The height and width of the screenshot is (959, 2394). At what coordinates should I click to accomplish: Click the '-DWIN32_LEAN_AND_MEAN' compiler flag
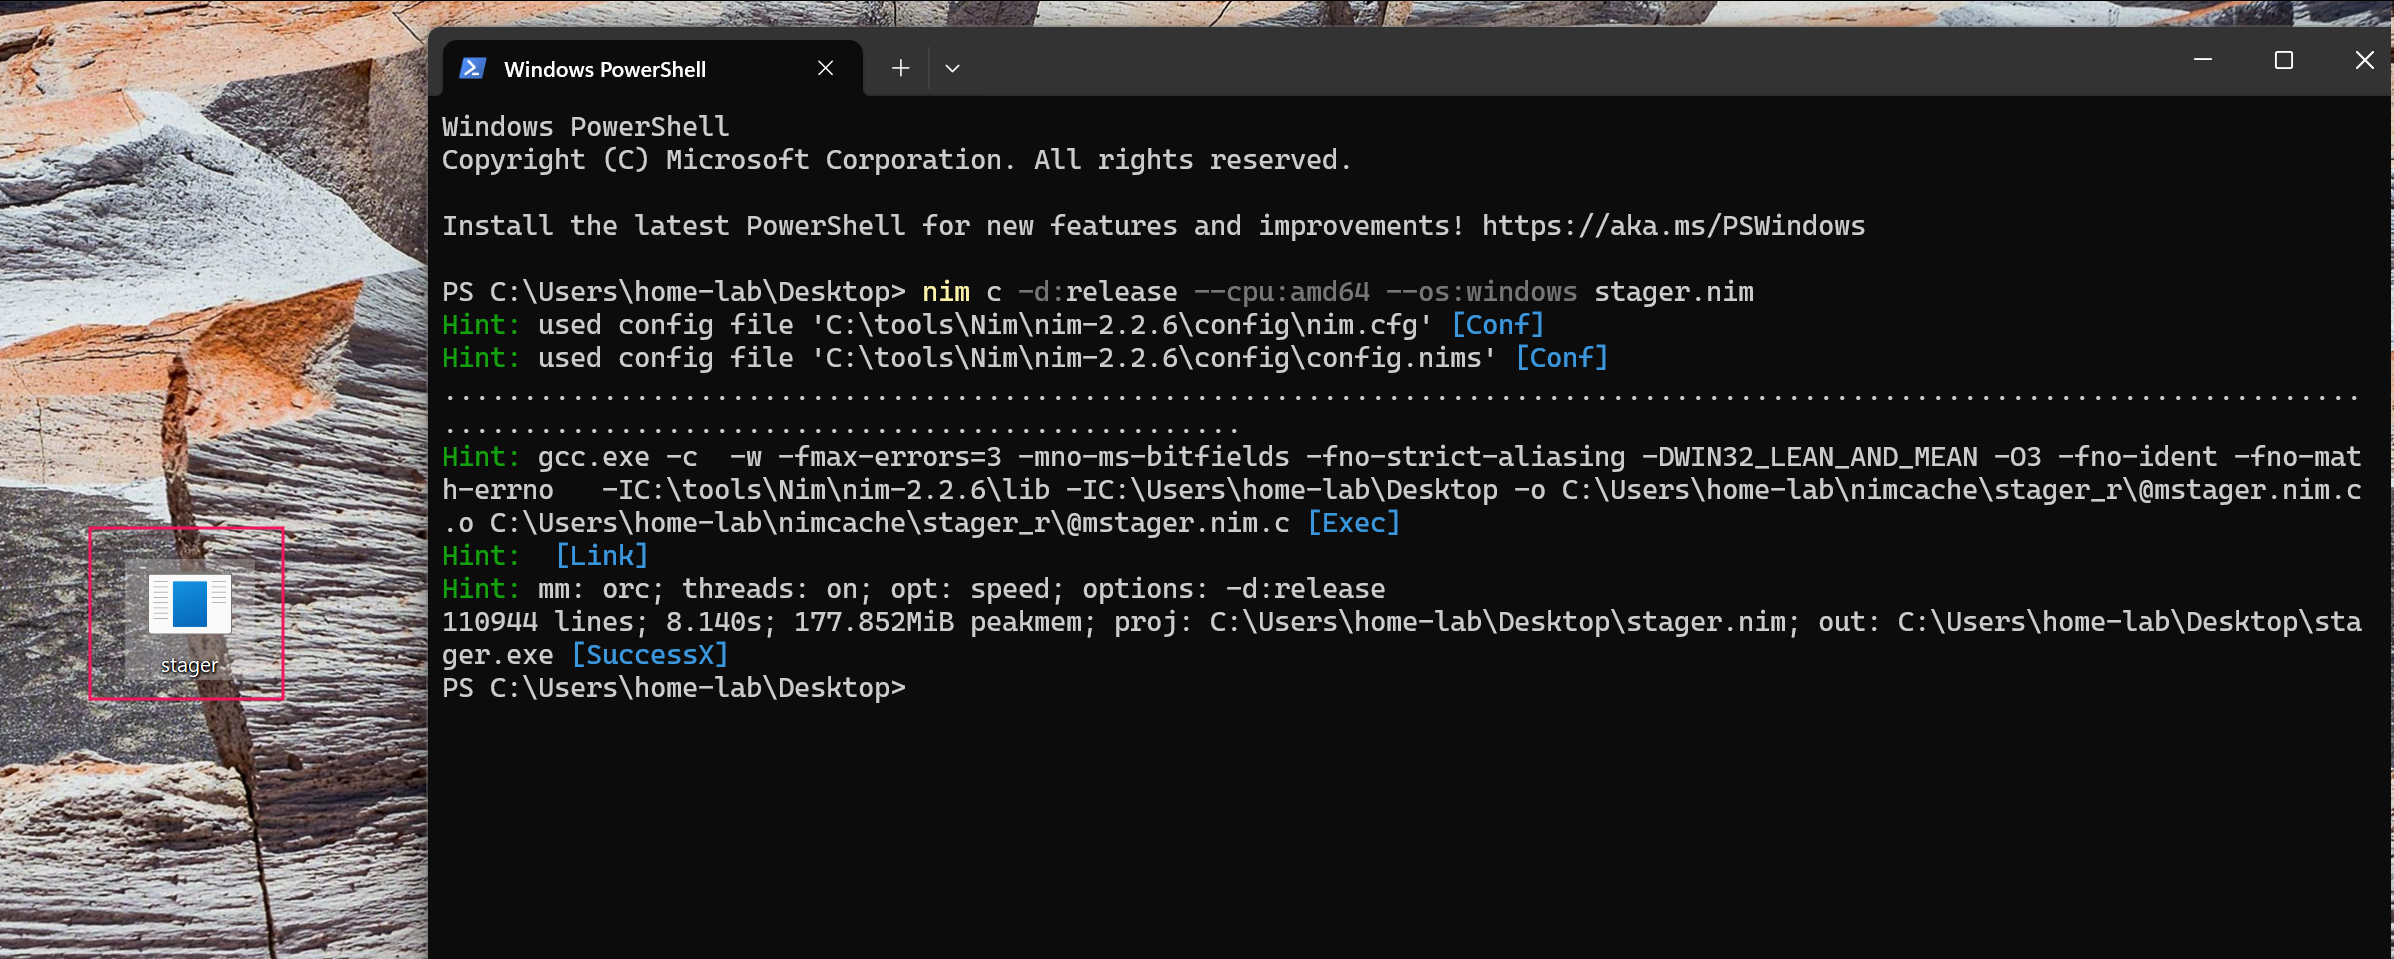click(x=1809, y=457)
